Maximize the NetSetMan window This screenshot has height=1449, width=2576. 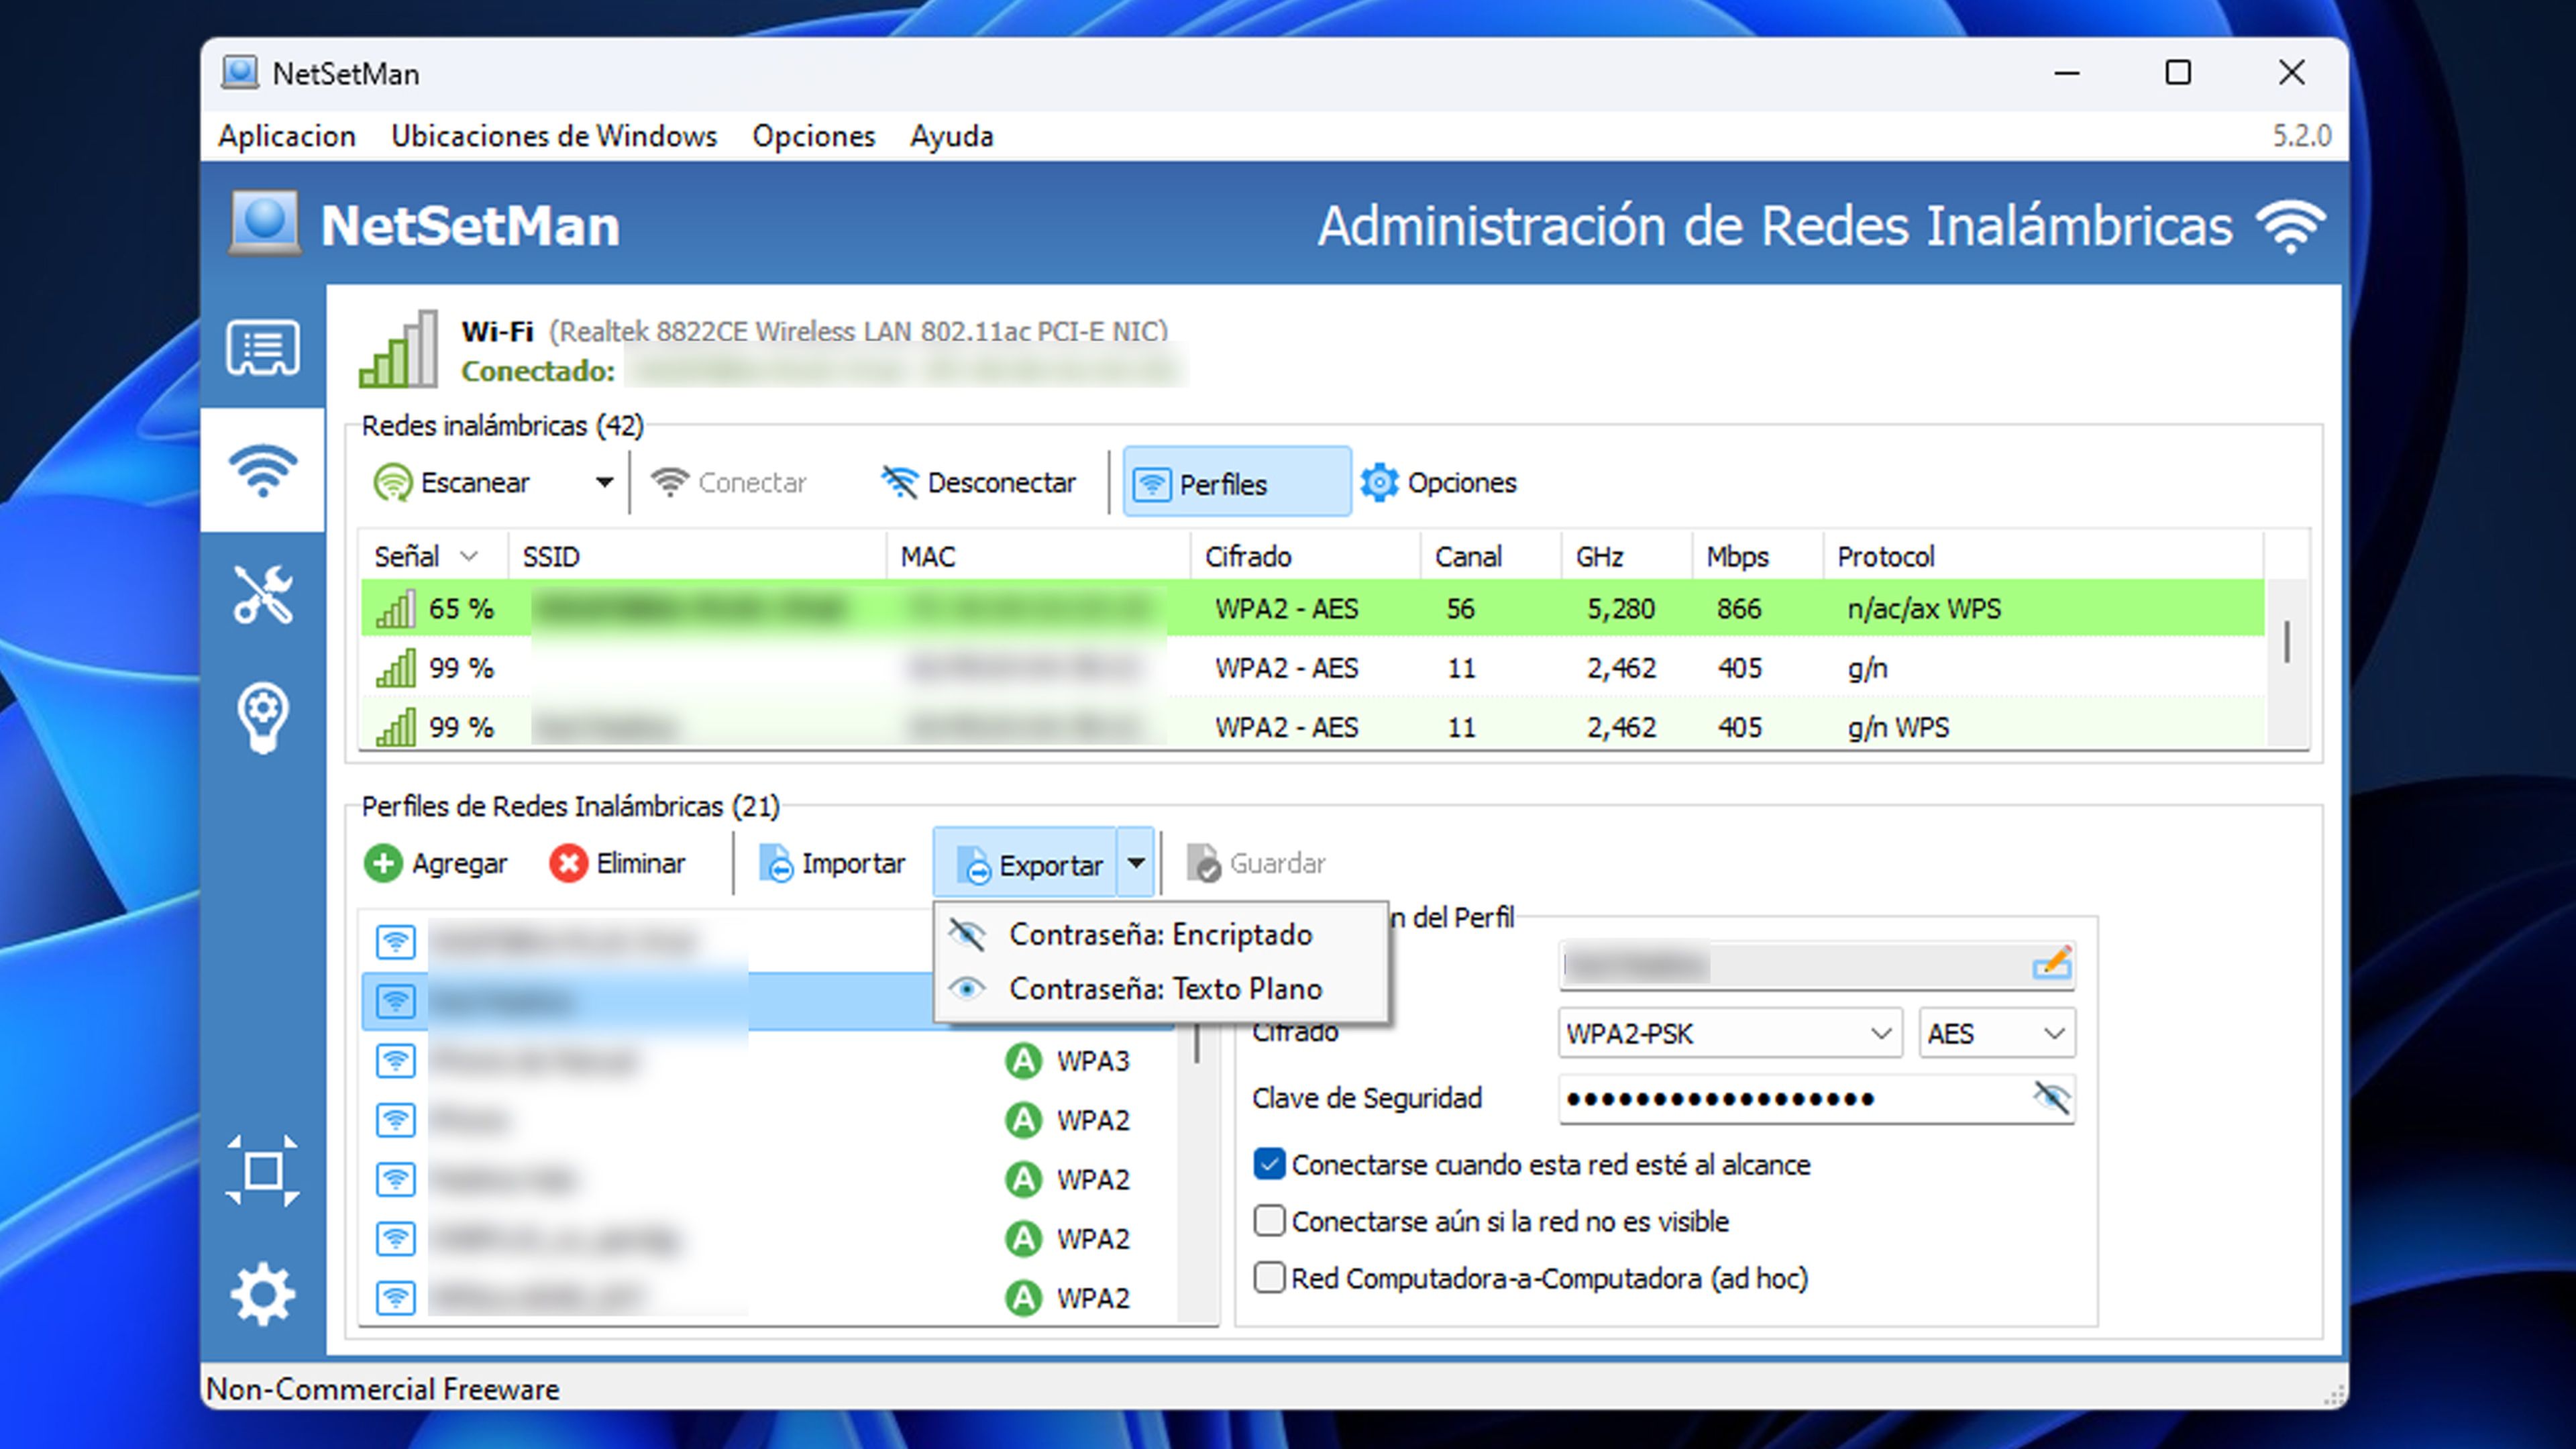2178,73
